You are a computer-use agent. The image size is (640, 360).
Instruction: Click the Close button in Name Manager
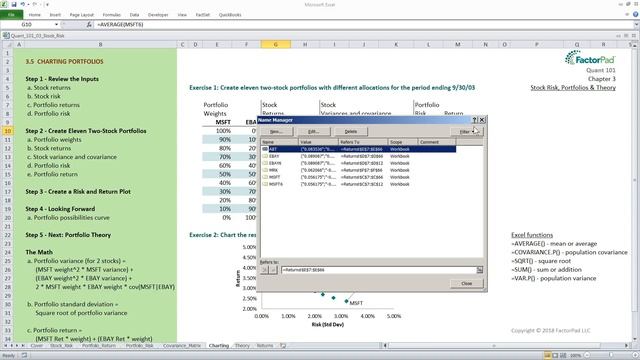coord(467,283)
